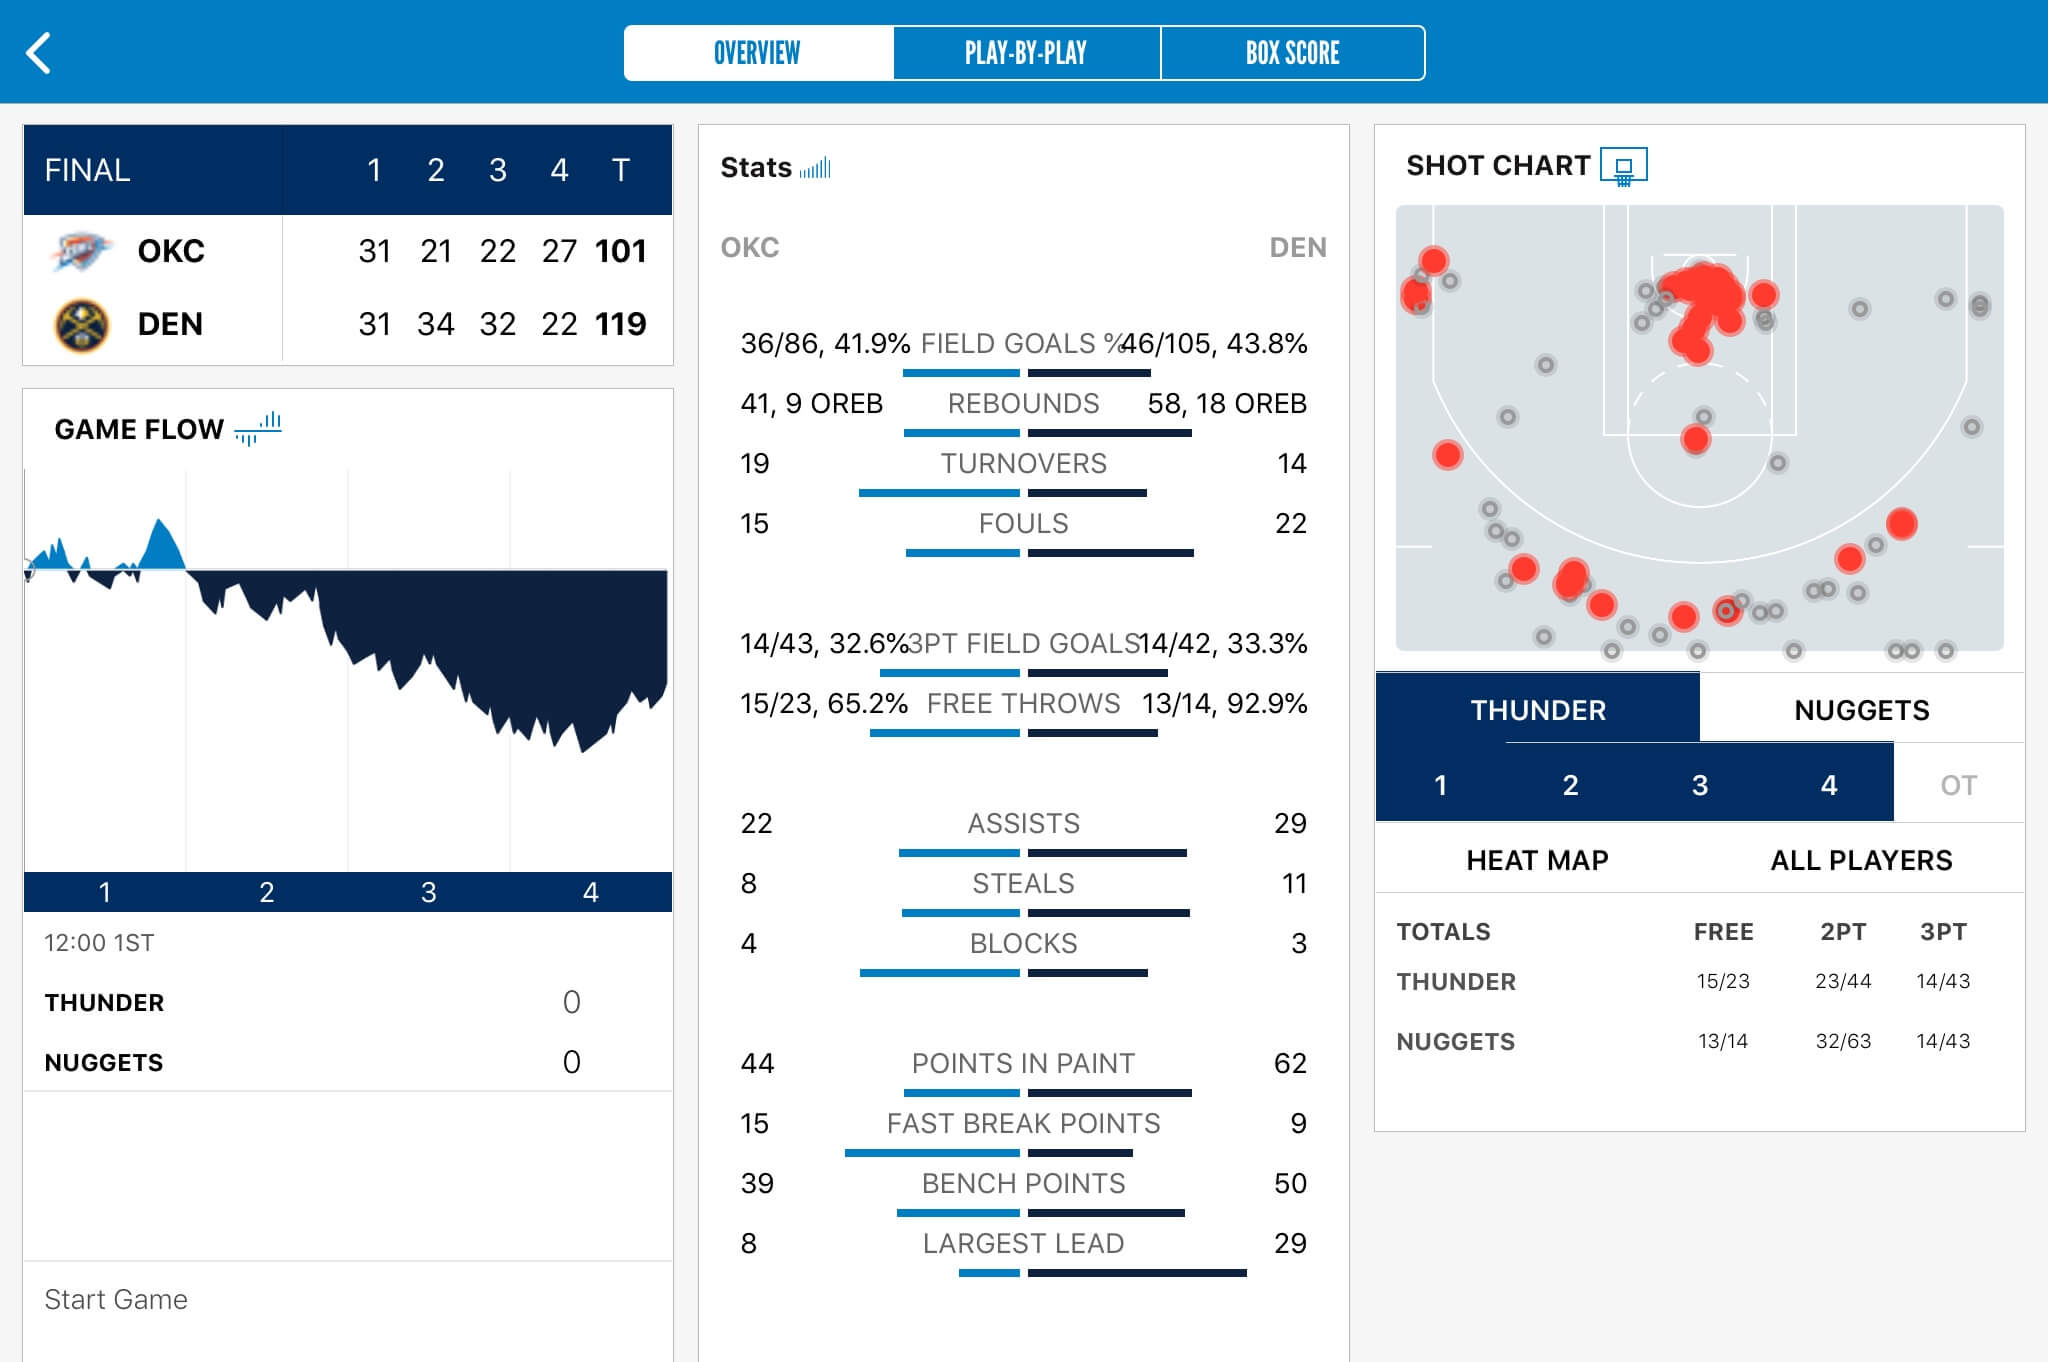Tap the OKC Thunder team logo

tap(80, 251)
